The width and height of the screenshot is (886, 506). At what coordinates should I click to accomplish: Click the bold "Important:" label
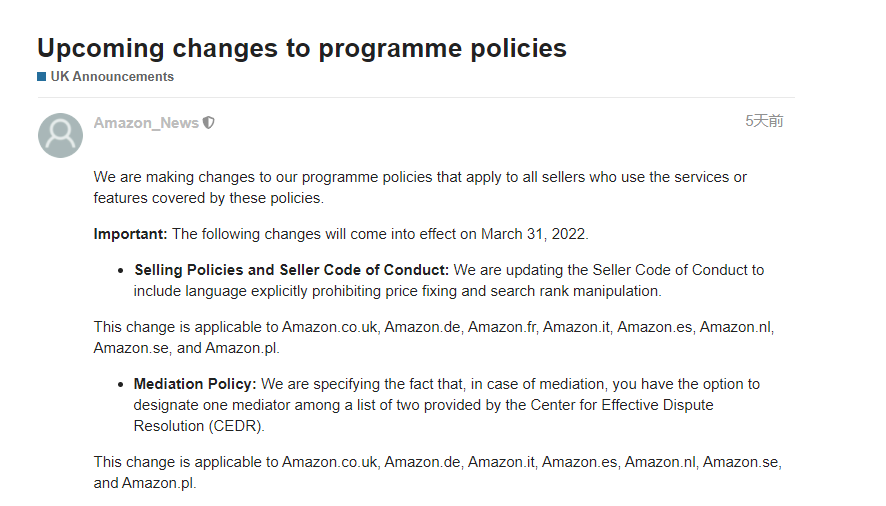pos(130,234)
